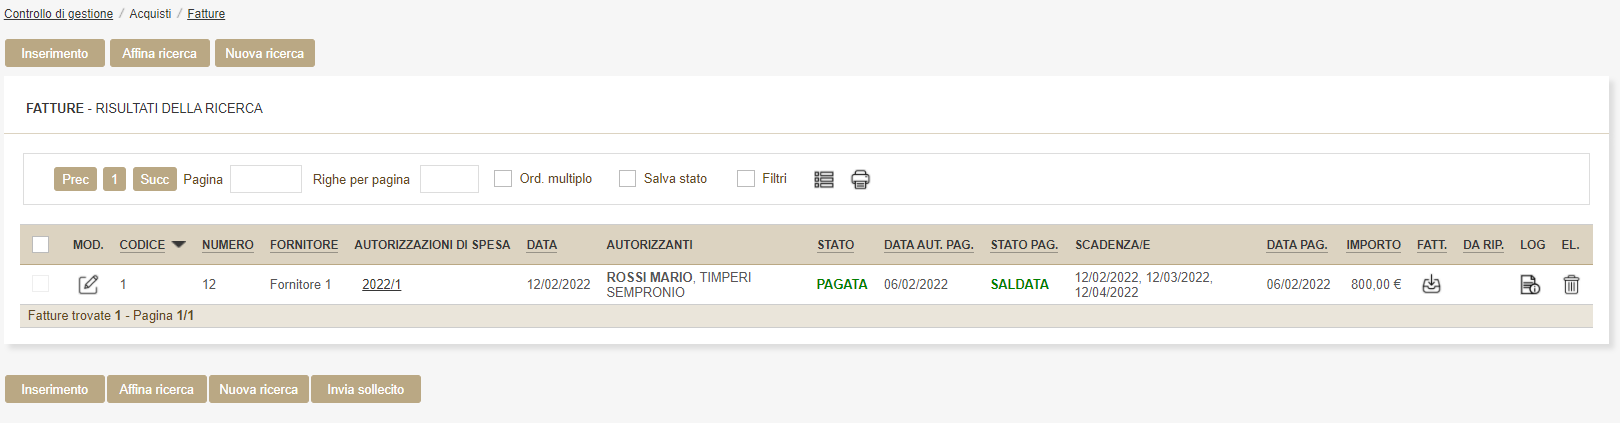Sort table by NUMERO column header

pos(227,245)
